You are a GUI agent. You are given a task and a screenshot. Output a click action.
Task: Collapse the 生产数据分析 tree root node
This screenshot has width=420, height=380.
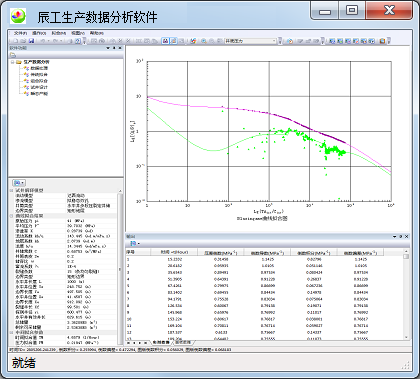tap(13, 62)
